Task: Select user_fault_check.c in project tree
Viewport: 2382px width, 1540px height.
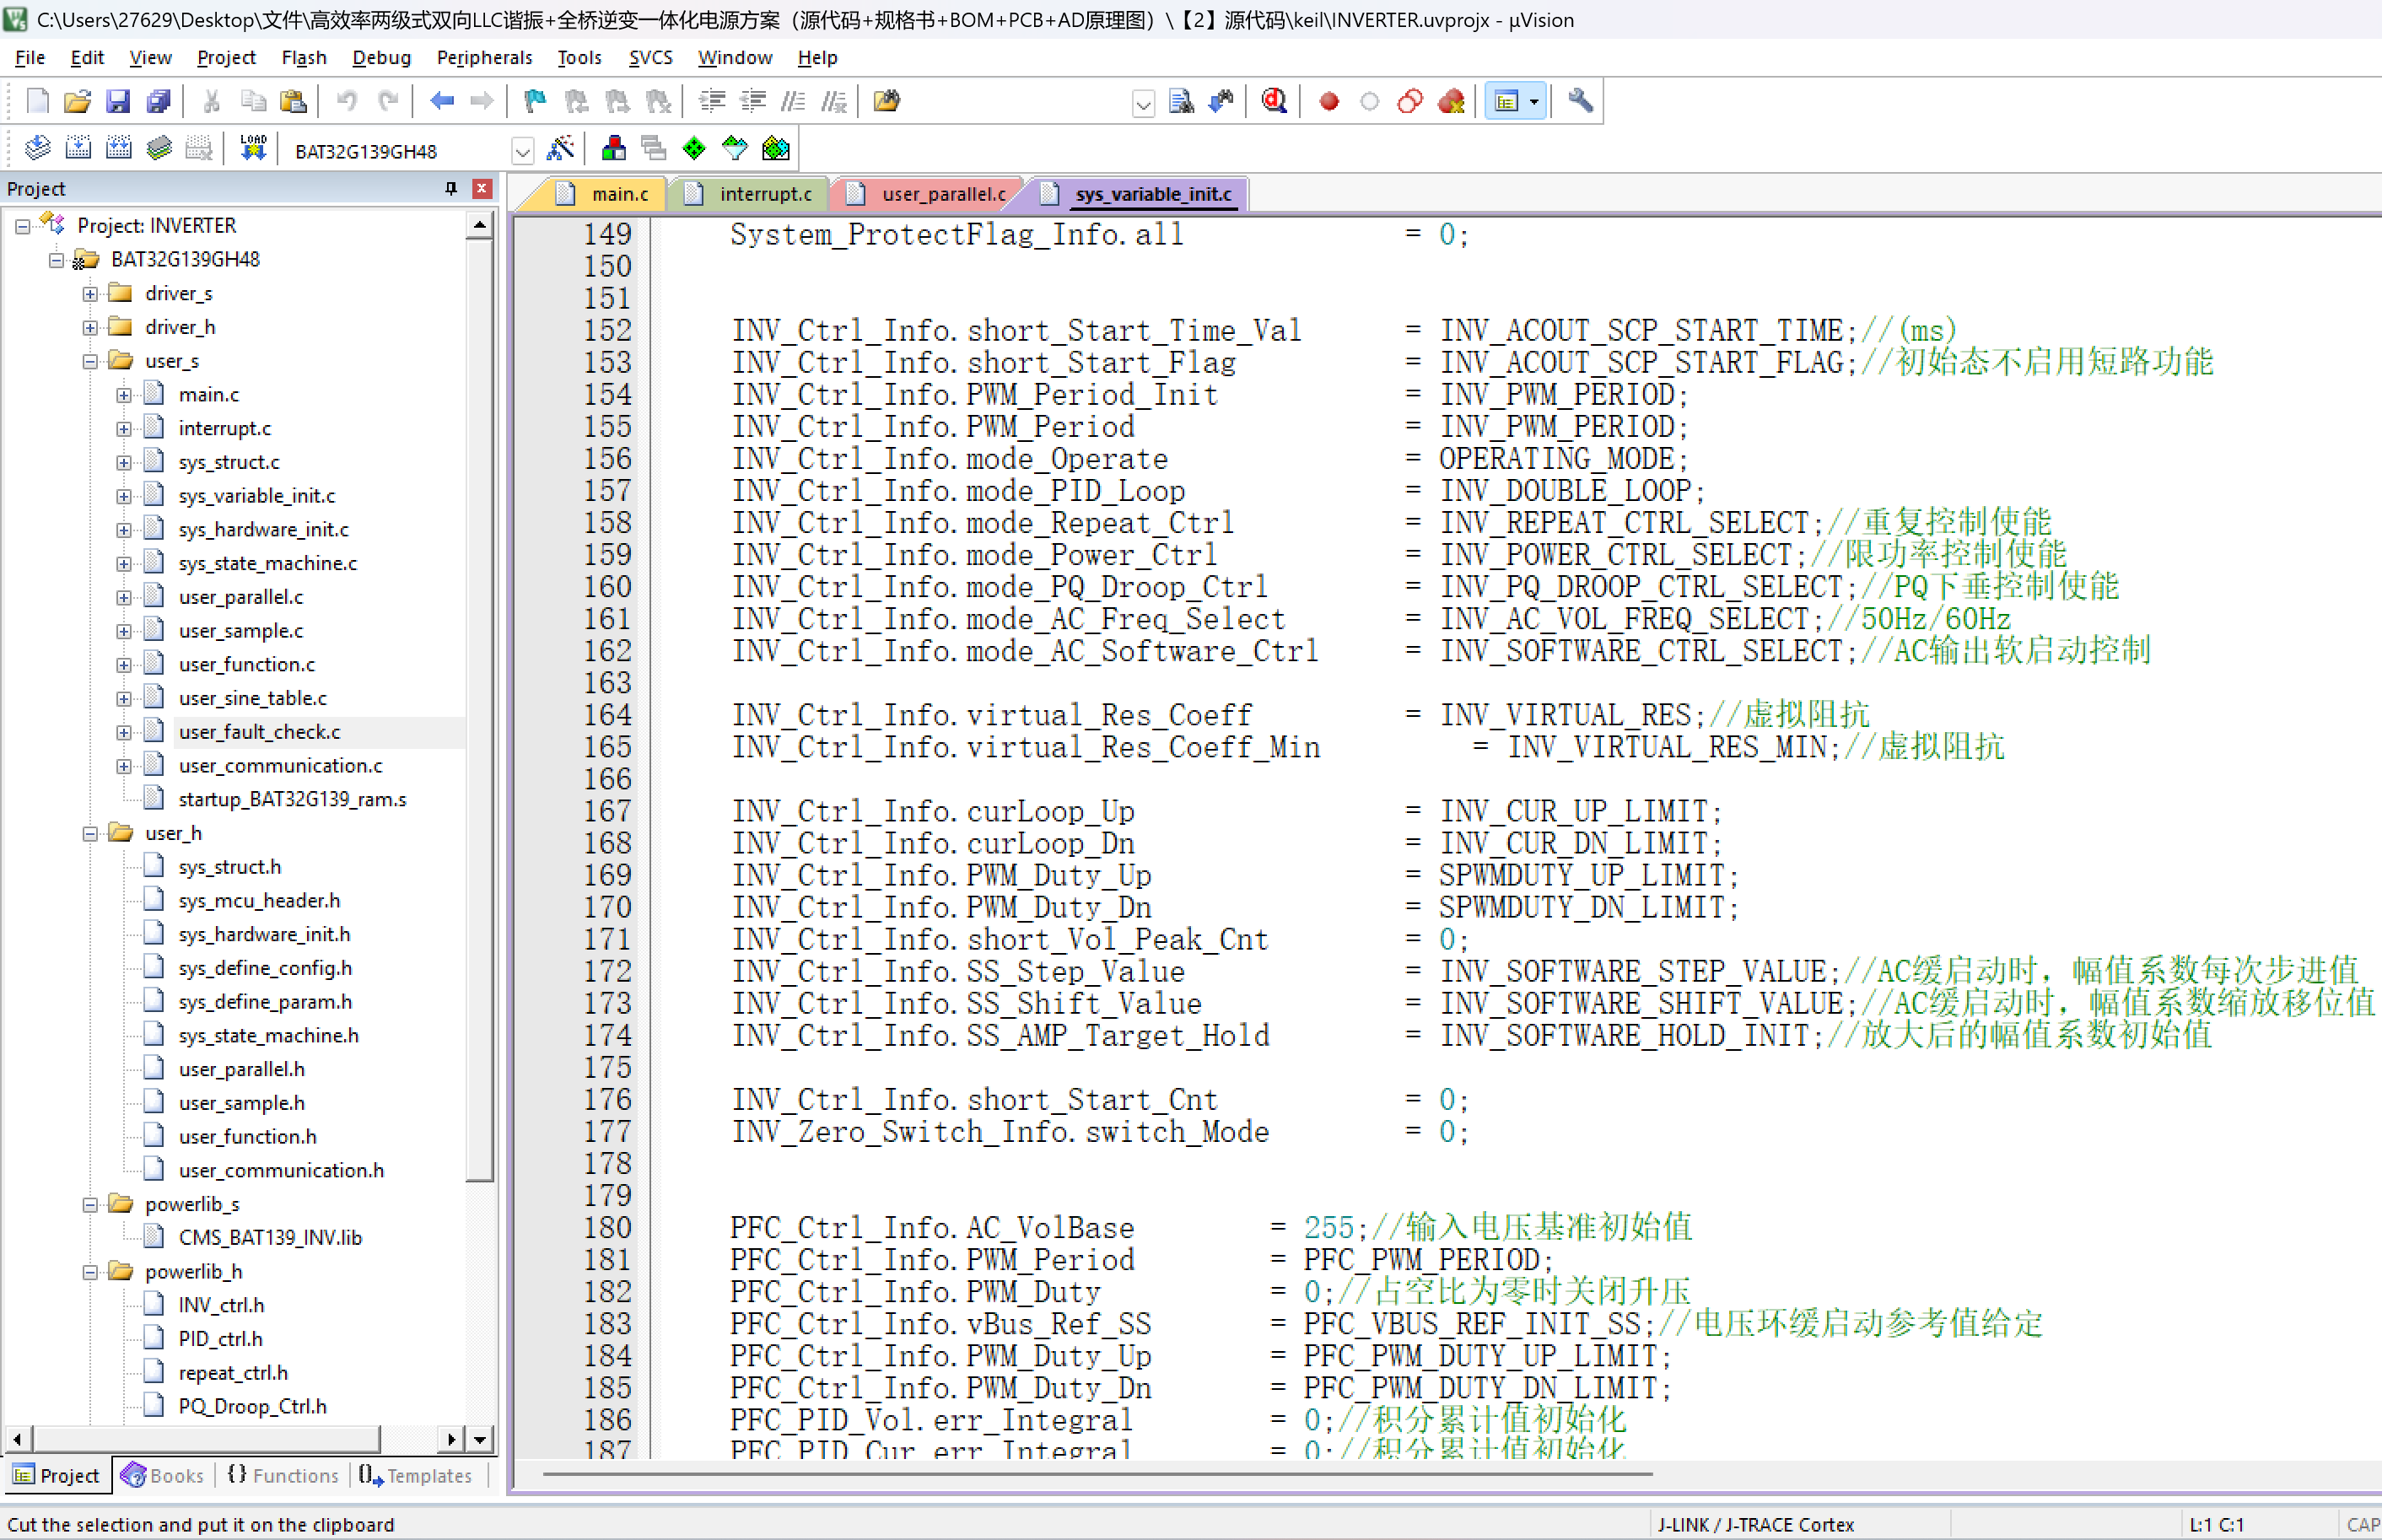Action: click(x=259, y=732)
